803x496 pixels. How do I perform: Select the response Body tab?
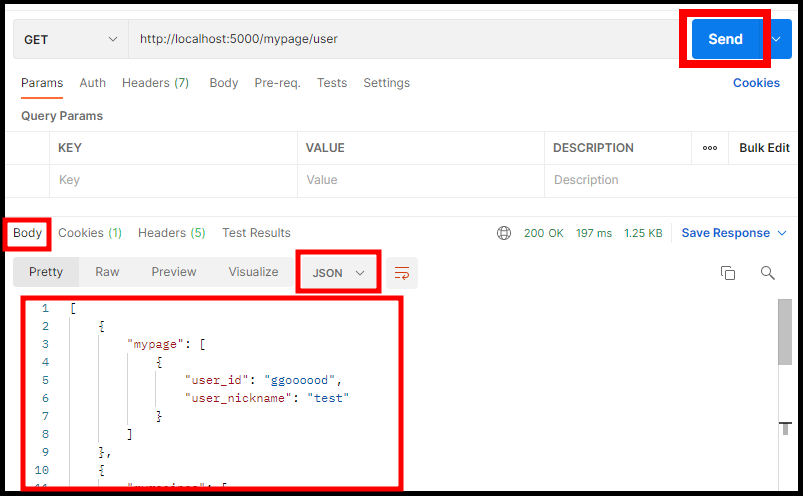pos(28,233)
